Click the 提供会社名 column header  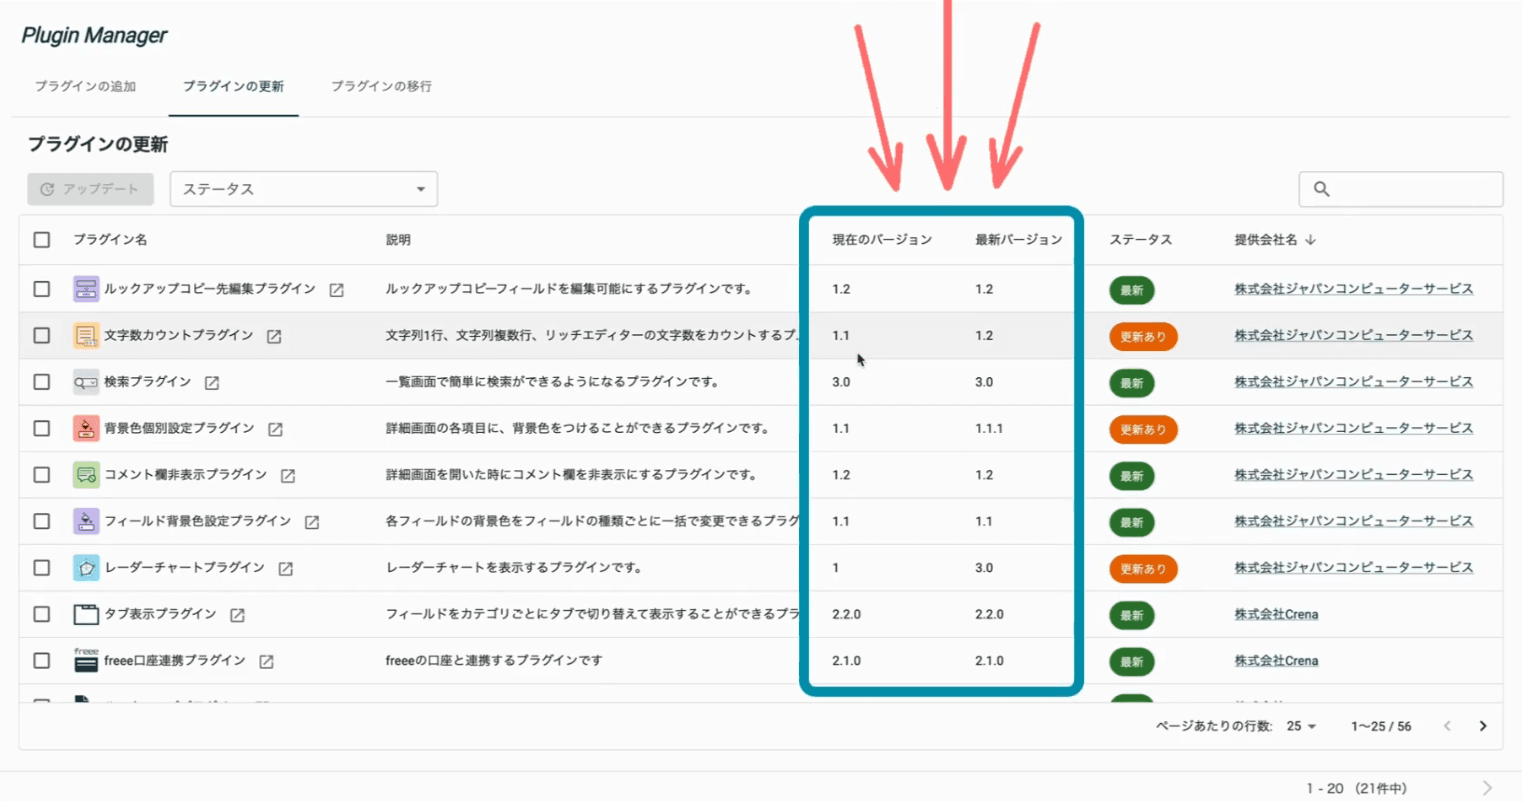click(x=1265, y=240)
